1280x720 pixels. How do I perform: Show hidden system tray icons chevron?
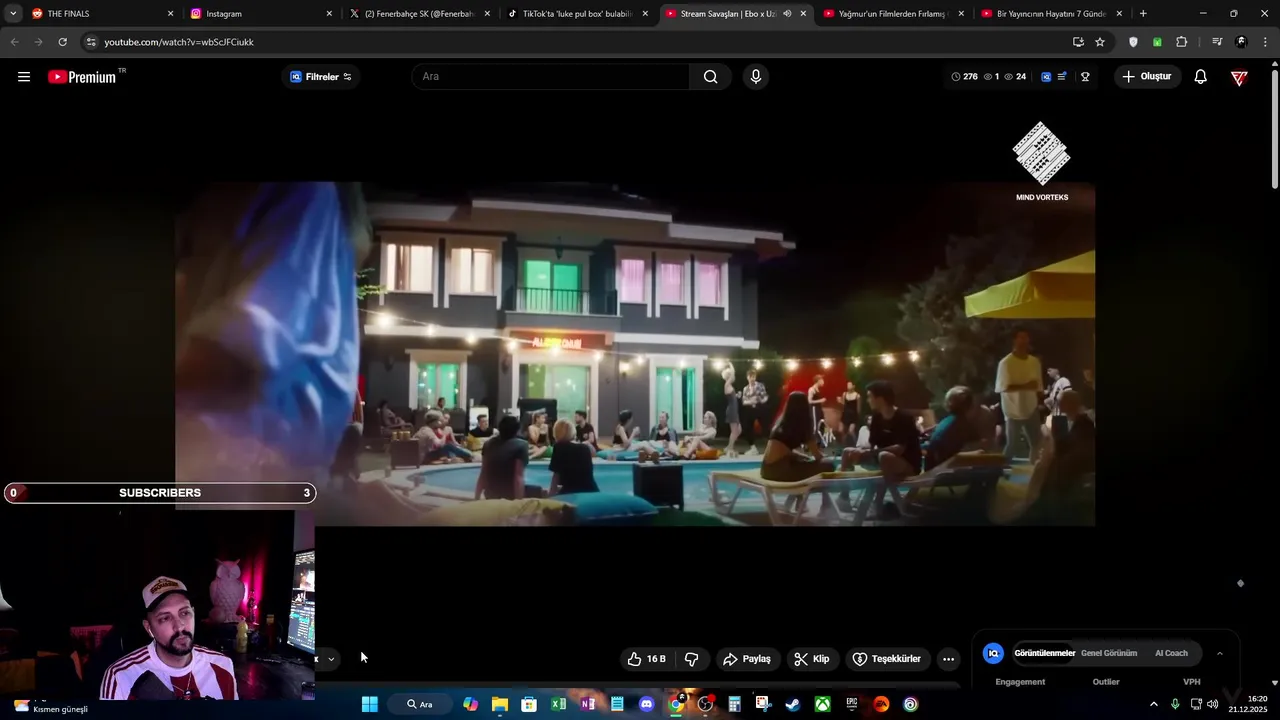(1153, 704)
